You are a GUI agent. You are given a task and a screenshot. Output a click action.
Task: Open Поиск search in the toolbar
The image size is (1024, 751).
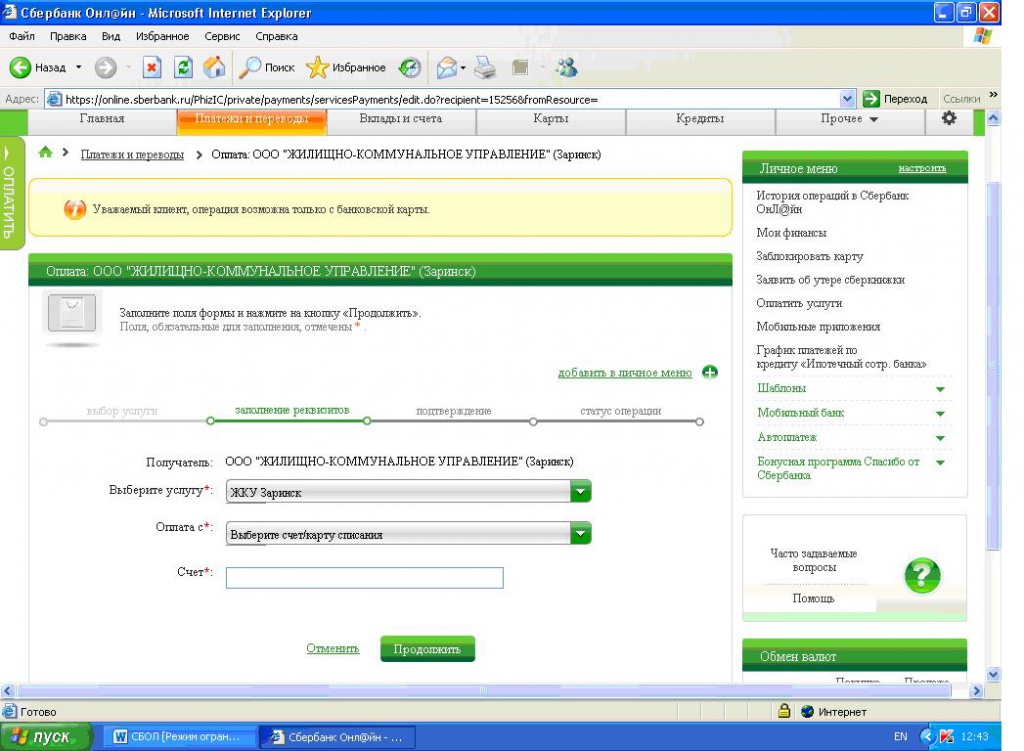(x=266, y=67)
